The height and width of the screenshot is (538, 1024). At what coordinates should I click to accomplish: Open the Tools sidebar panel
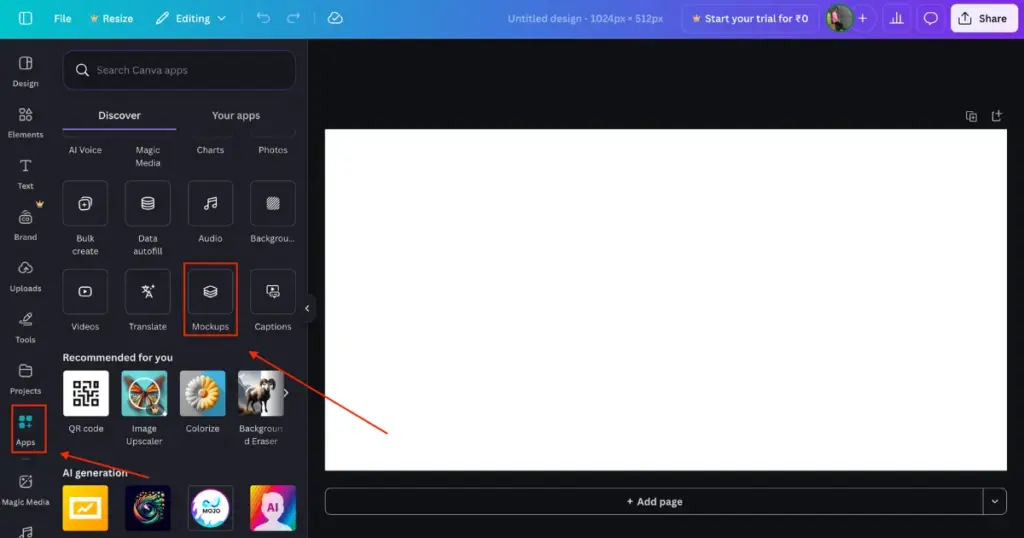[x=25, y=328]
